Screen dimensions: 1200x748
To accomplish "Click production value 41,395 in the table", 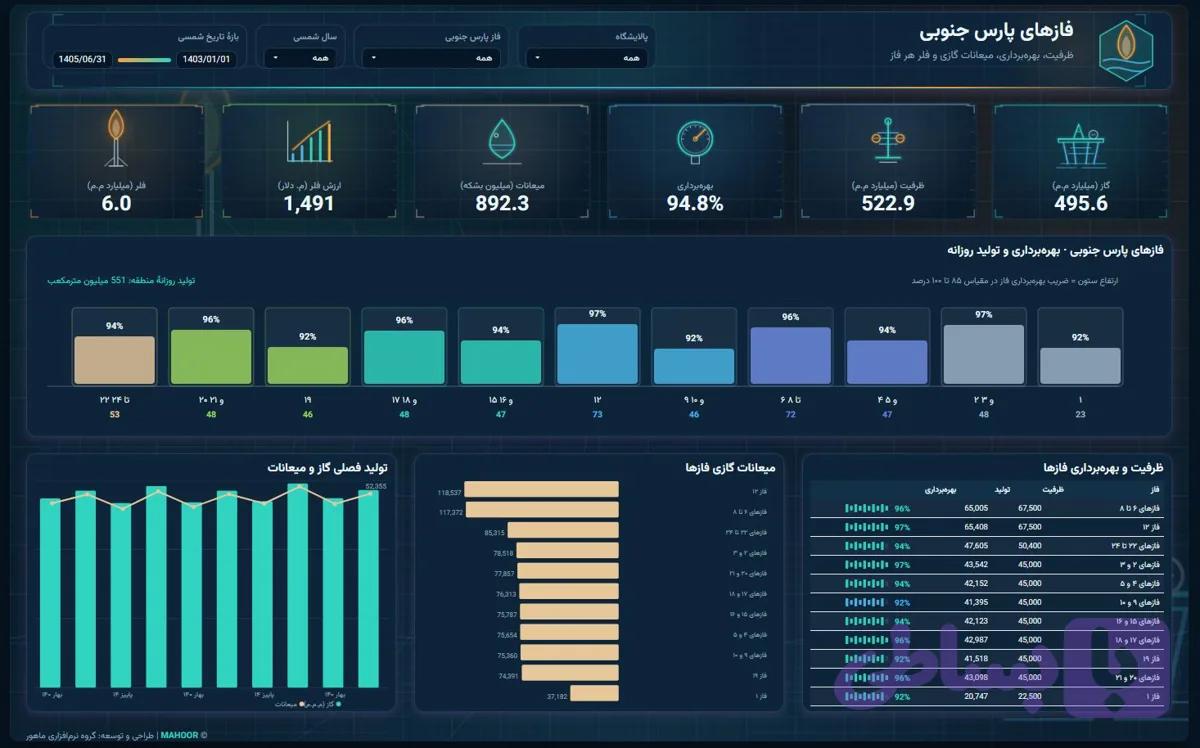I will 976,603.
